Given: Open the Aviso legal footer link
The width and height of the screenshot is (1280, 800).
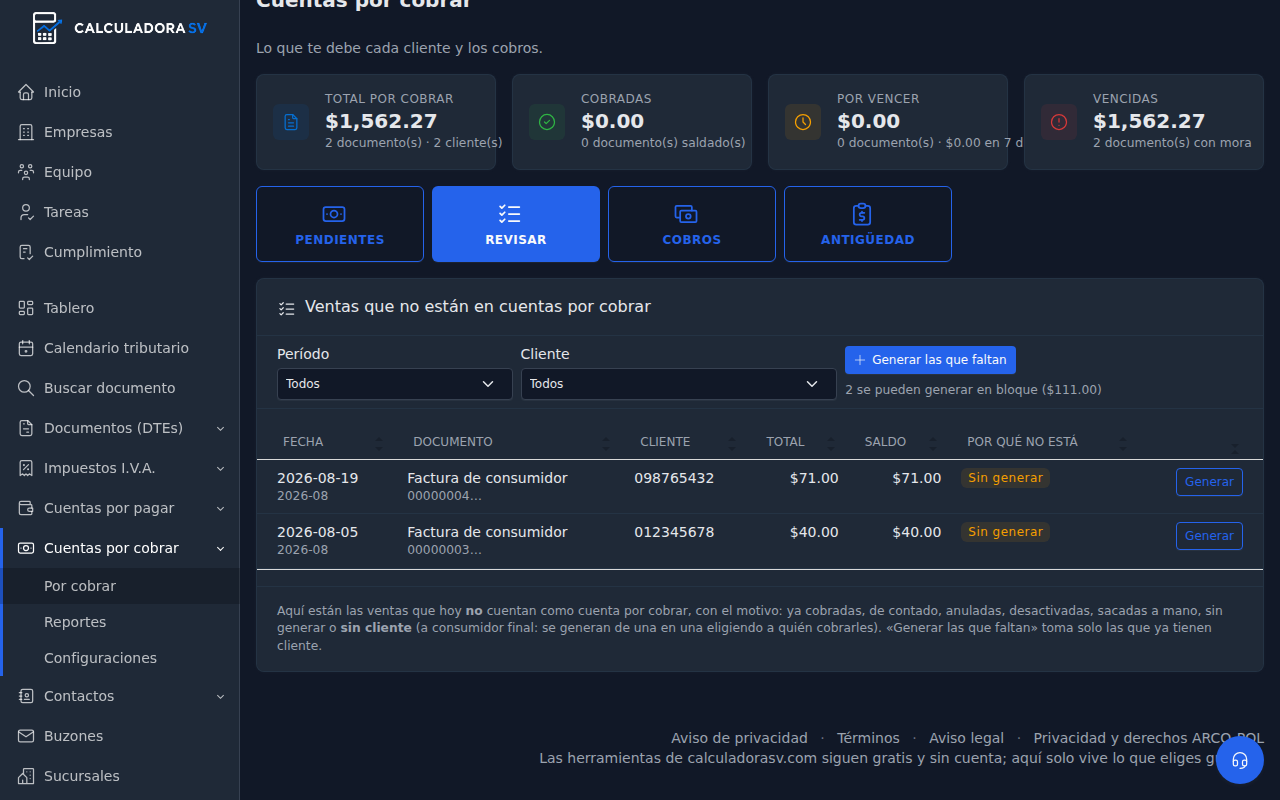Looking at the screenshot, I should coord(966,738).
